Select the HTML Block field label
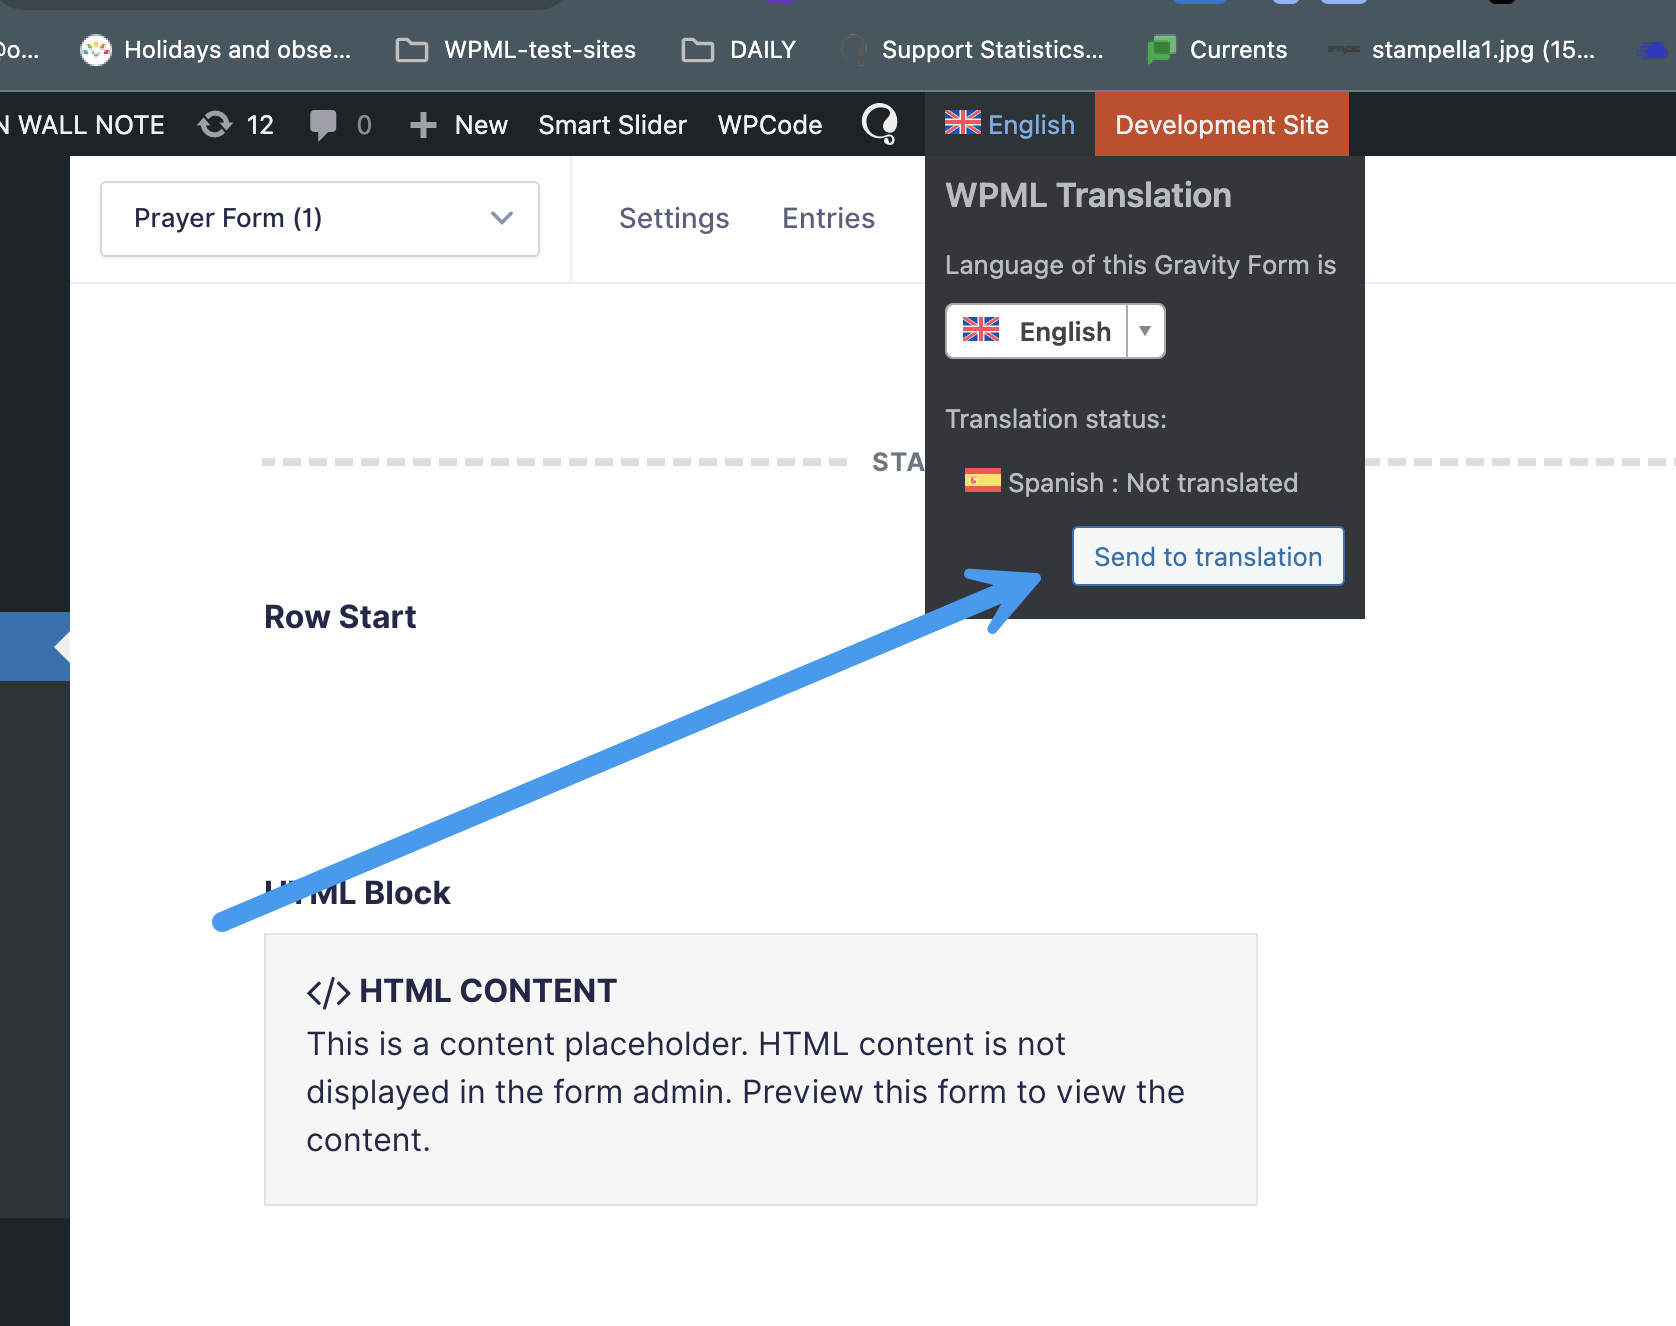 click(x=358, y=893)
